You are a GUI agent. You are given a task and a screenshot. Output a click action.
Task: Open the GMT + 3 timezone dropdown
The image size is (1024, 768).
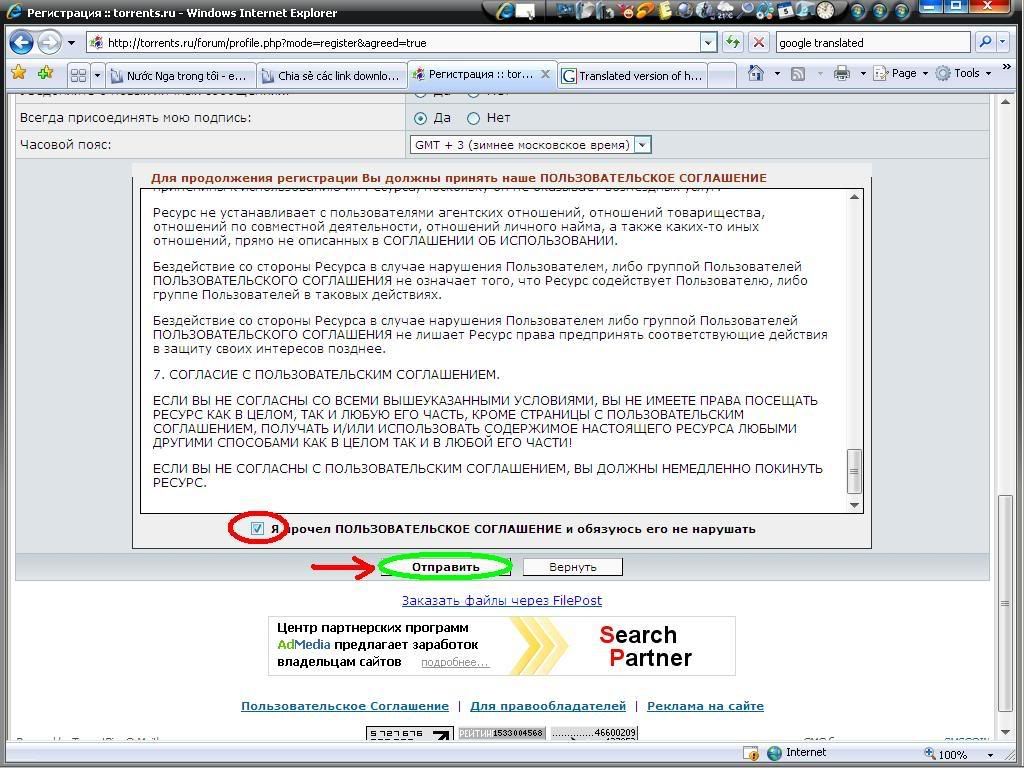(642, 145)
